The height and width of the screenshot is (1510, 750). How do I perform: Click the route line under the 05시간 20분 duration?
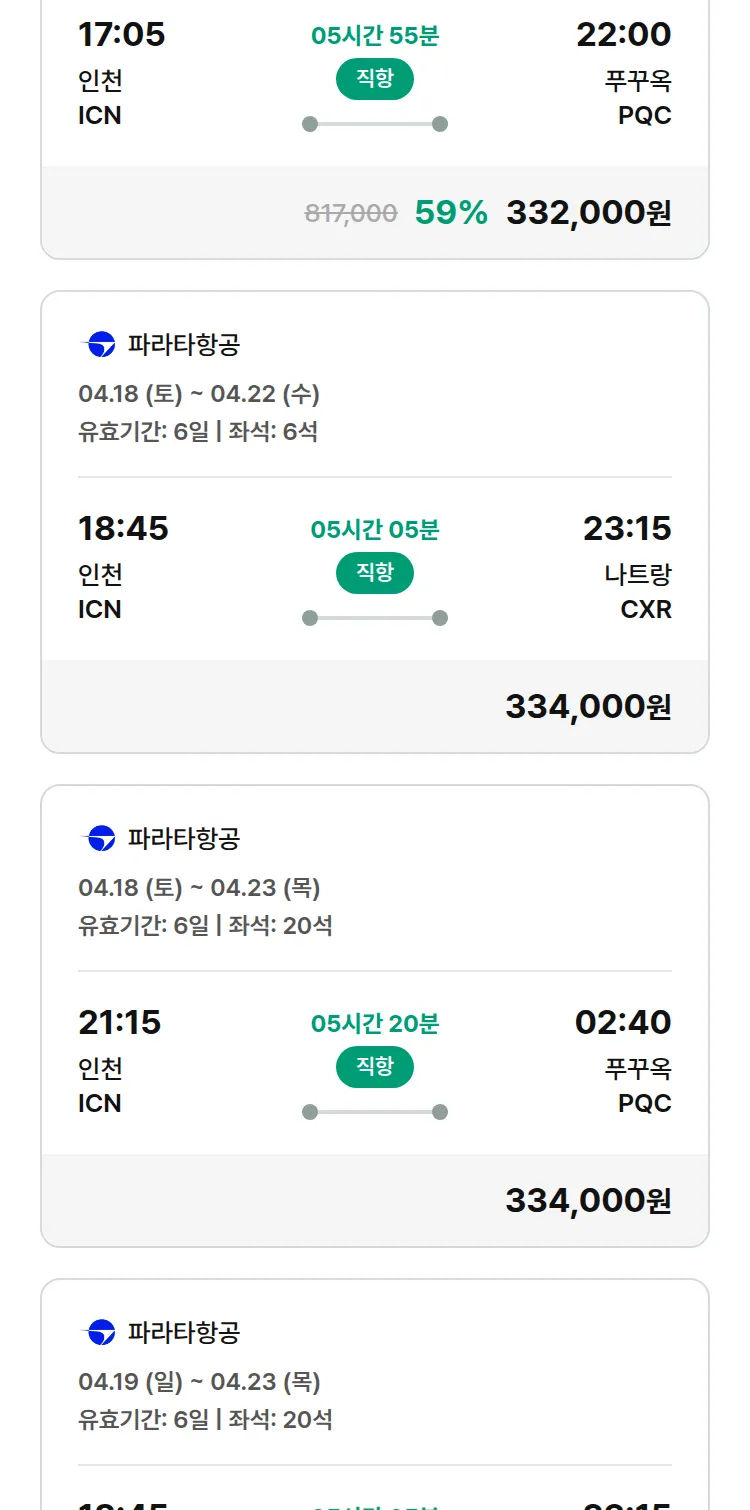pos(374,1112)
